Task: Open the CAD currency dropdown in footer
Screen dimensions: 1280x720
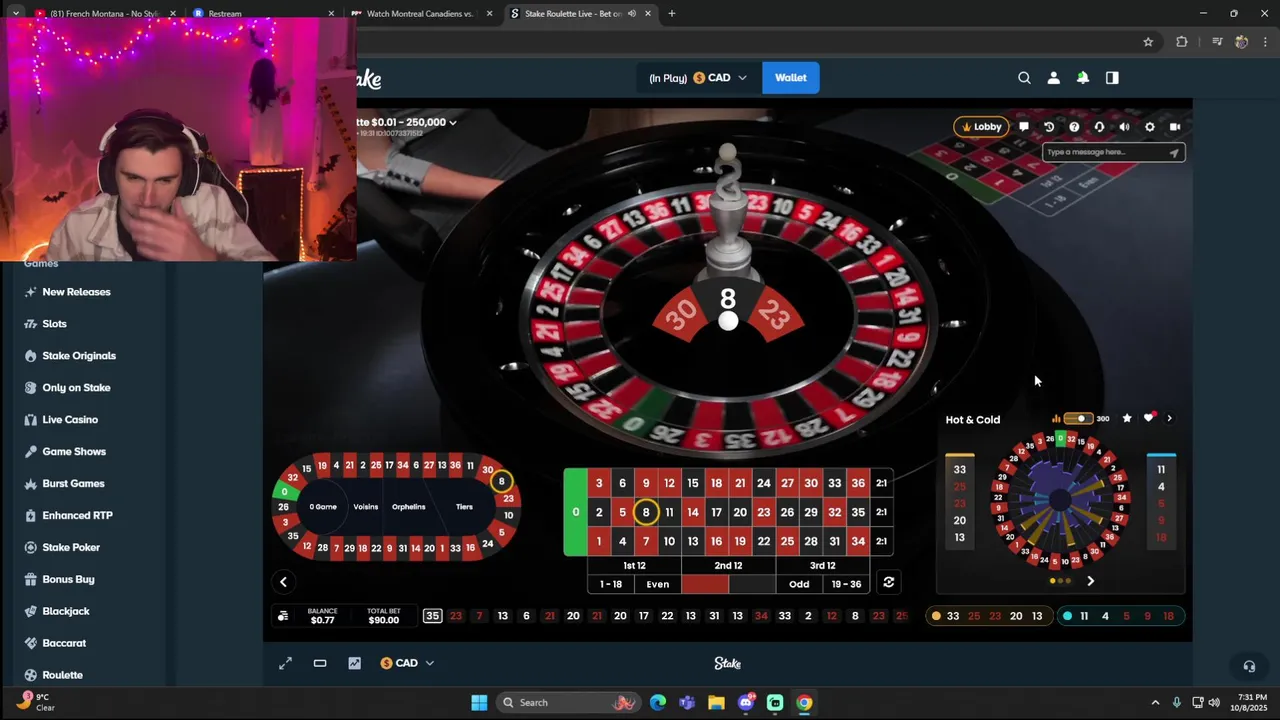Action: click(x=408, y=663)
